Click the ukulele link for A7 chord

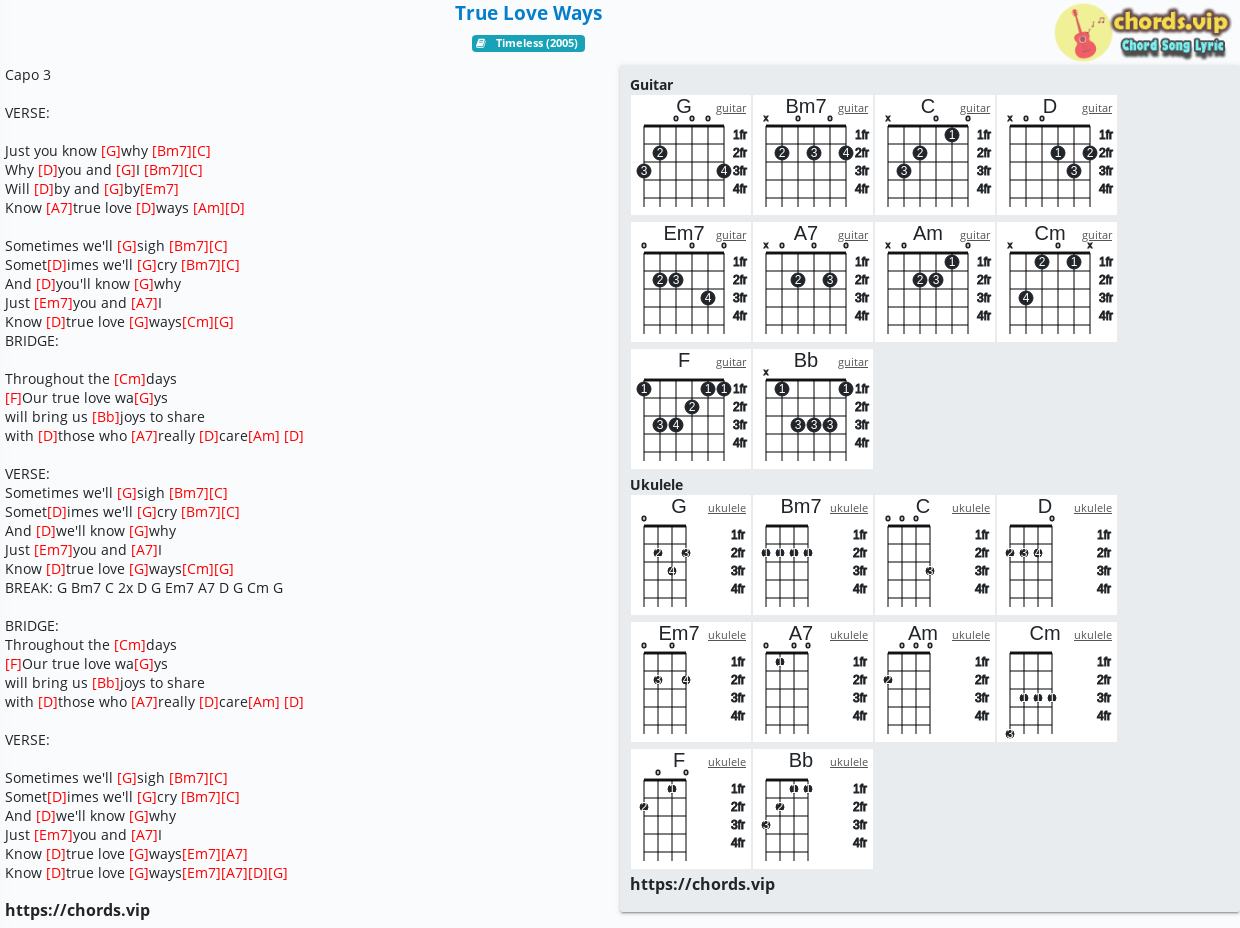pos(849,635)
